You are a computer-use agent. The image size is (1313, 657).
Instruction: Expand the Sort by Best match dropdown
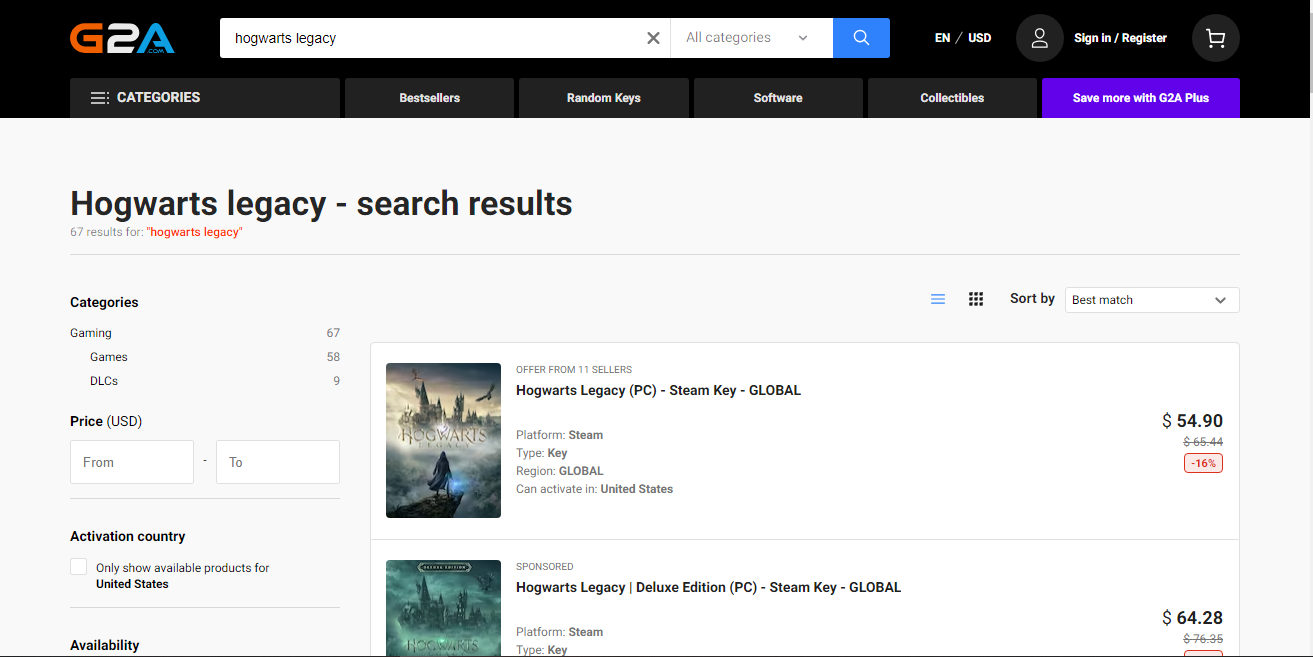pyautogui.click(x=1151, y=300)
